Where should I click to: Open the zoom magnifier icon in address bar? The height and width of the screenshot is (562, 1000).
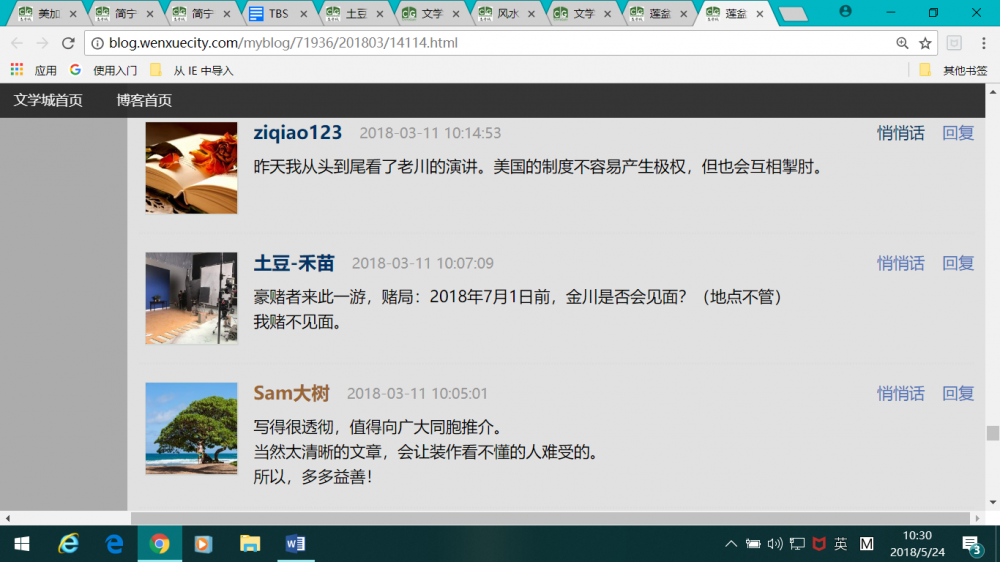pos(902,43)
